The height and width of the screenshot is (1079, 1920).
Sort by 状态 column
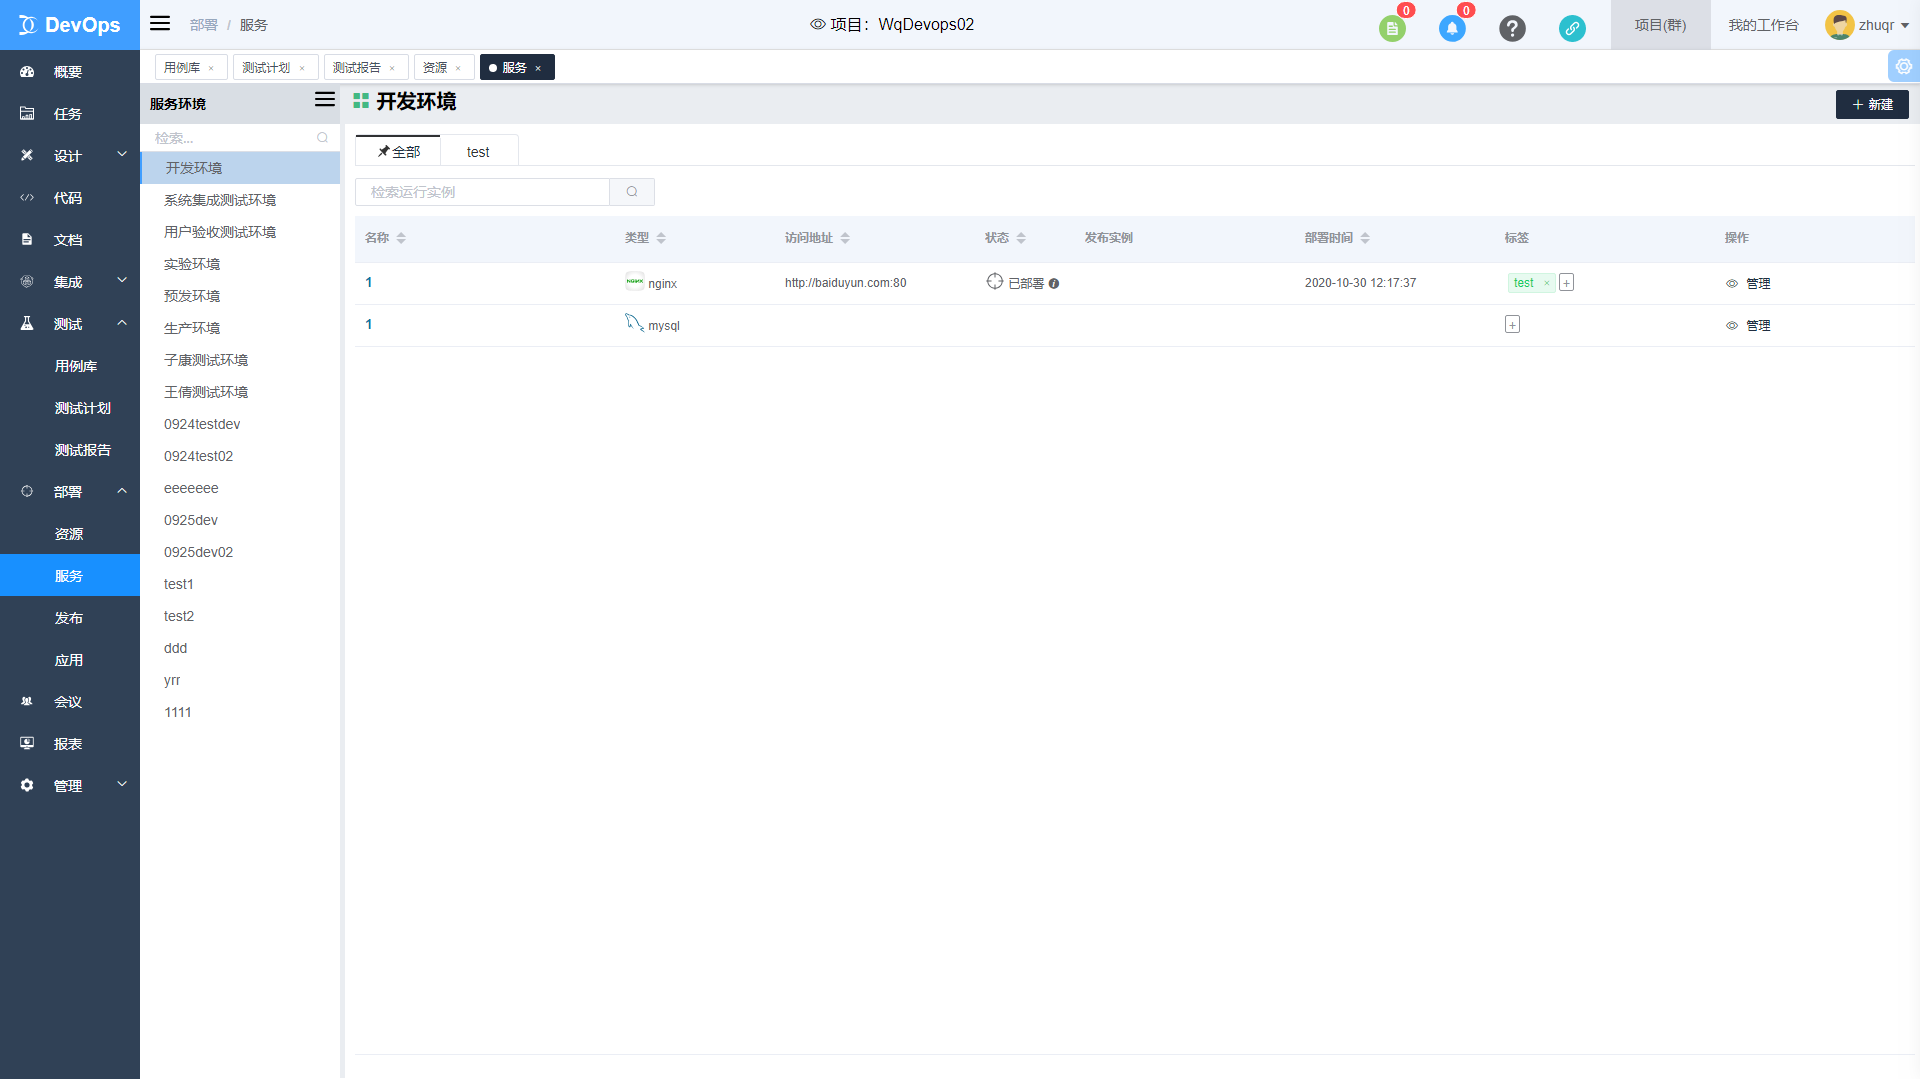(x=1021, y=238)
